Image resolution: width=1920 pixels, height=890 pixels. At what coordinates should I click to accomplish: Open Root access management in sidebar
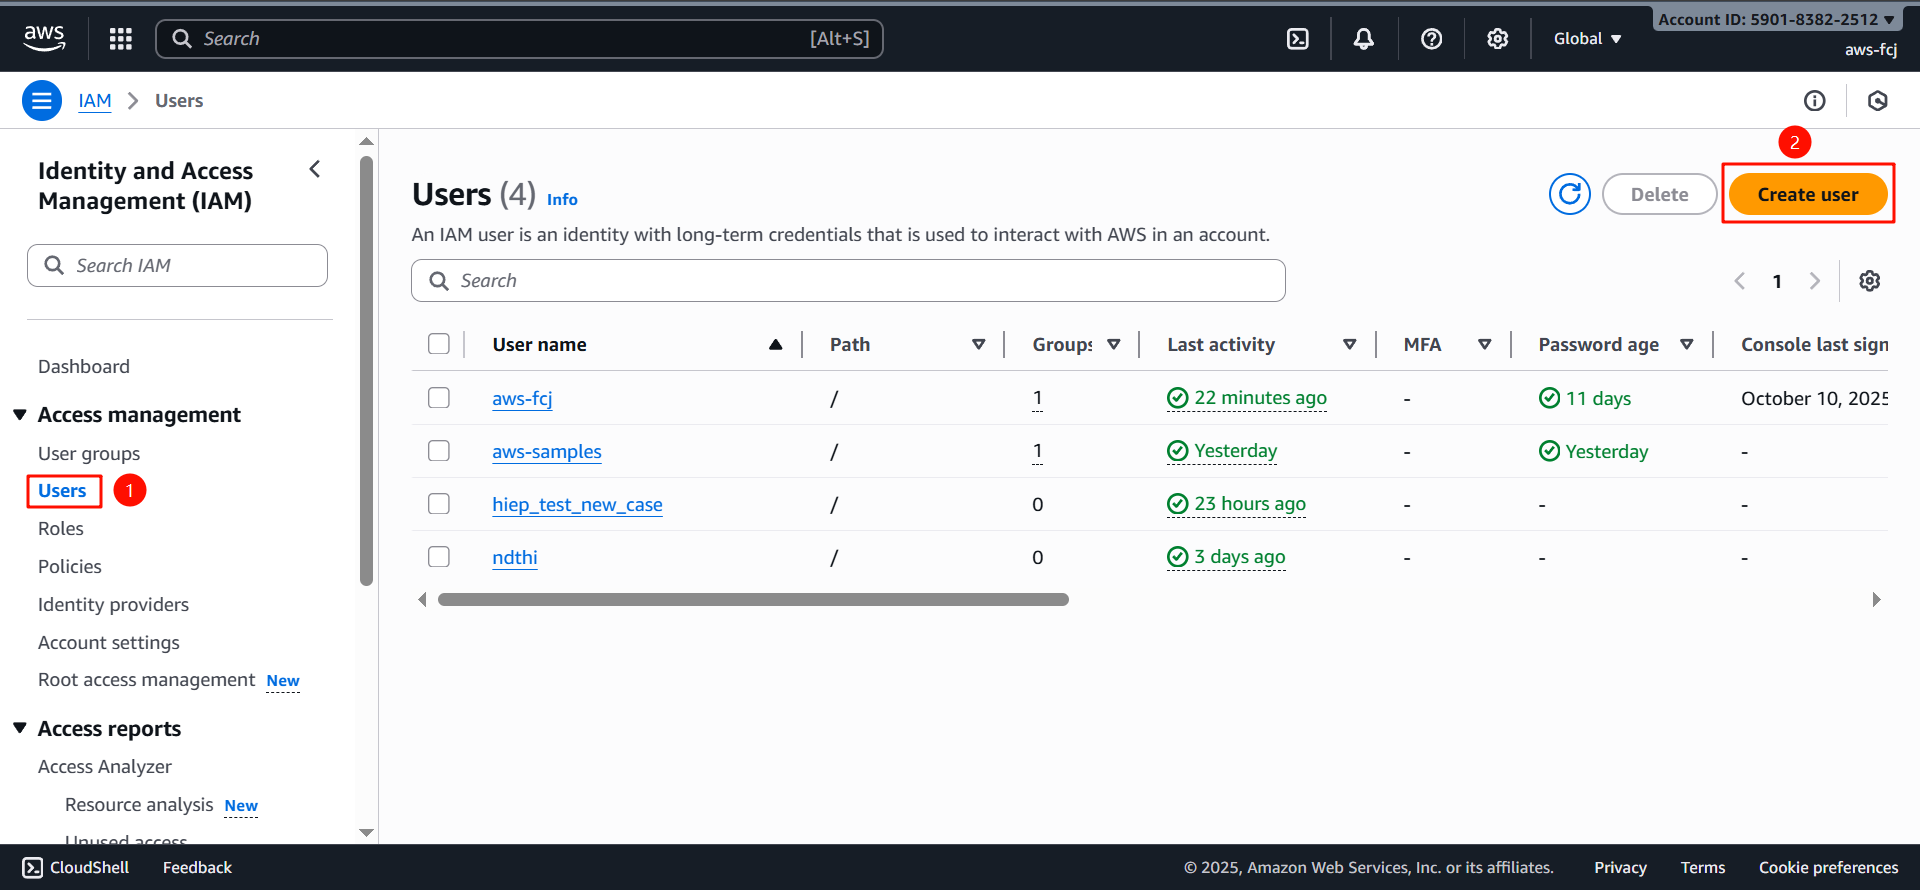(147, 680)
